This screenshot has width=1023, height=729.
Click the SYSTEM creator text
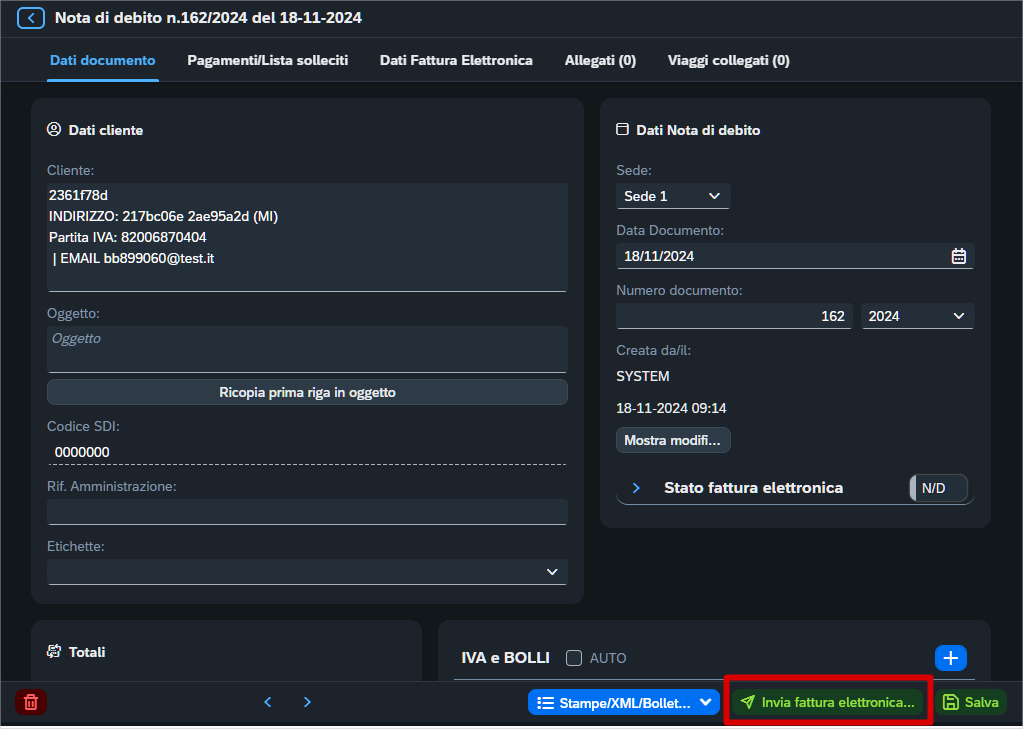pos(643,377)
